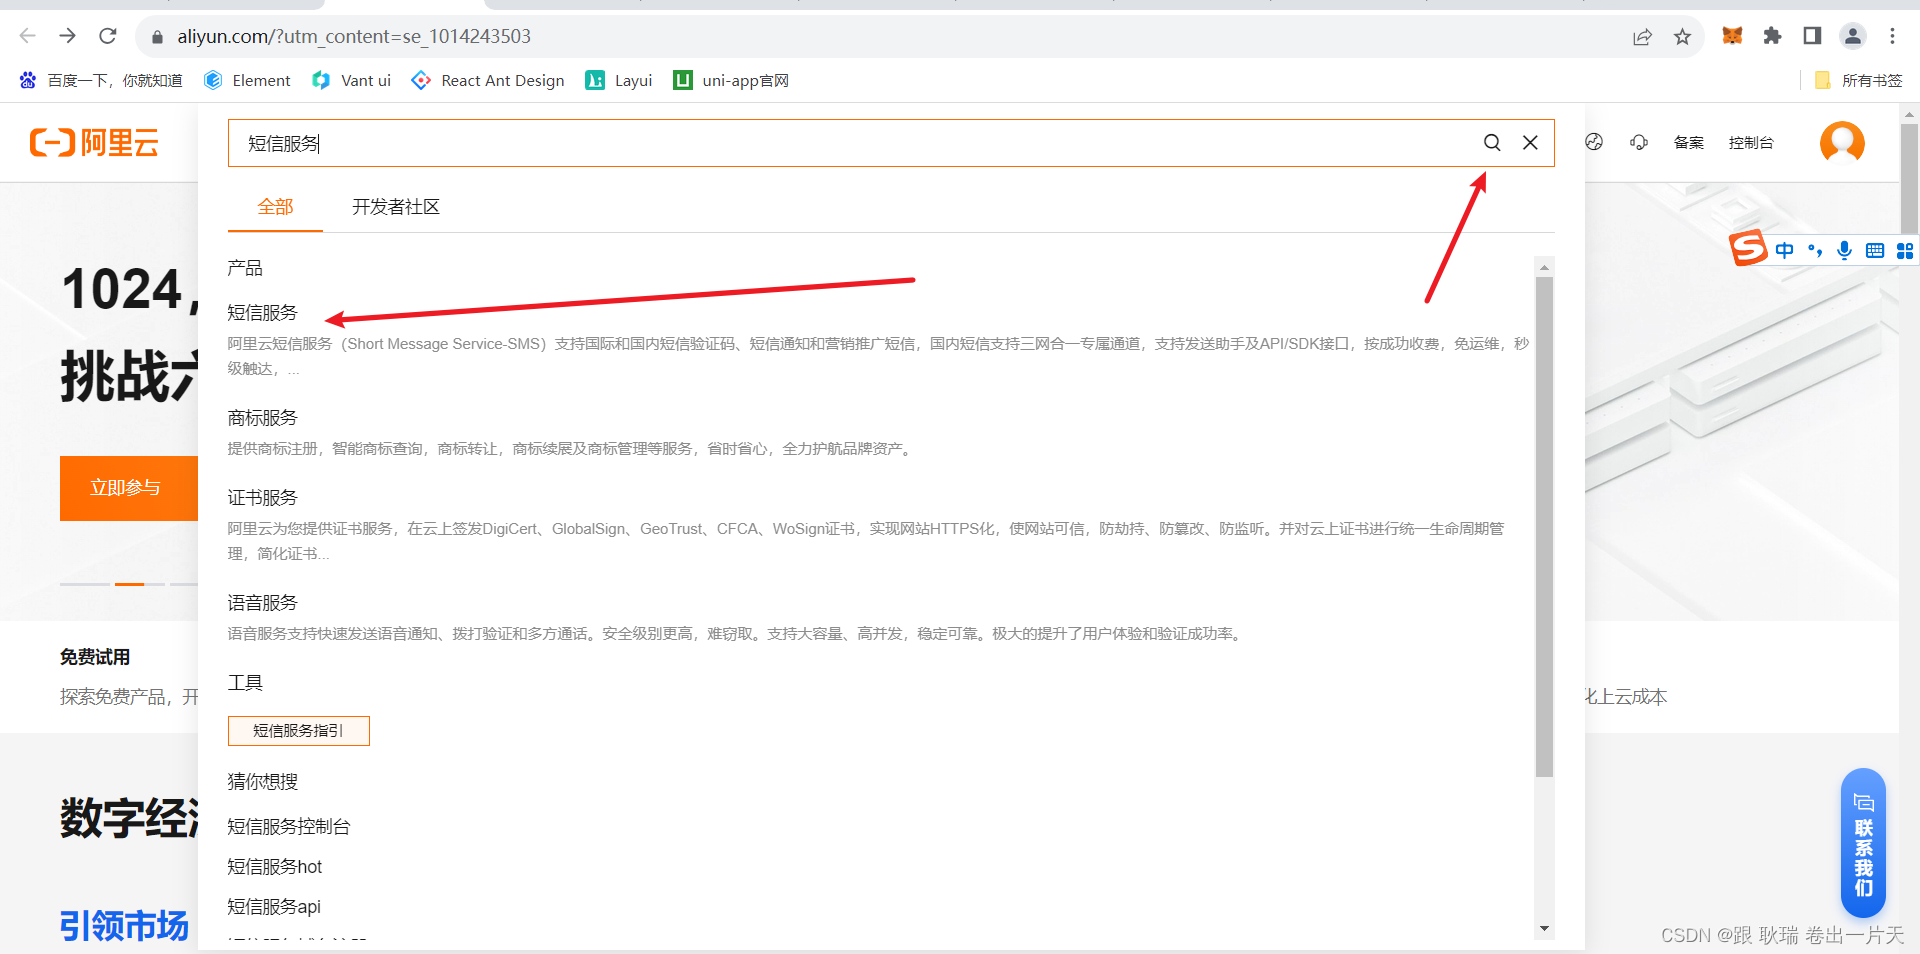Bookmark this page with star icon
This screenshot has width=1920, height=954.
(1682, 37)
